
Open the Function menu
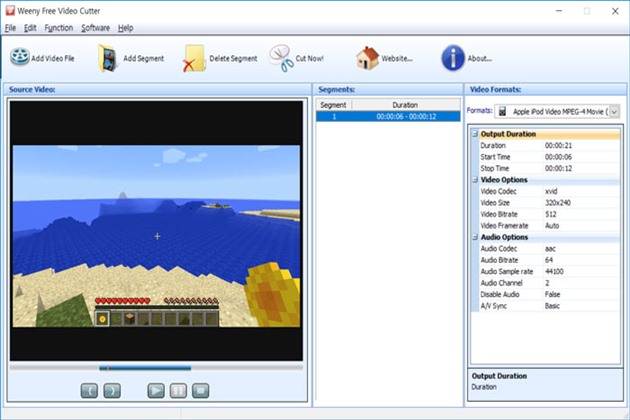pyautogui.click(x=59, y=28)
